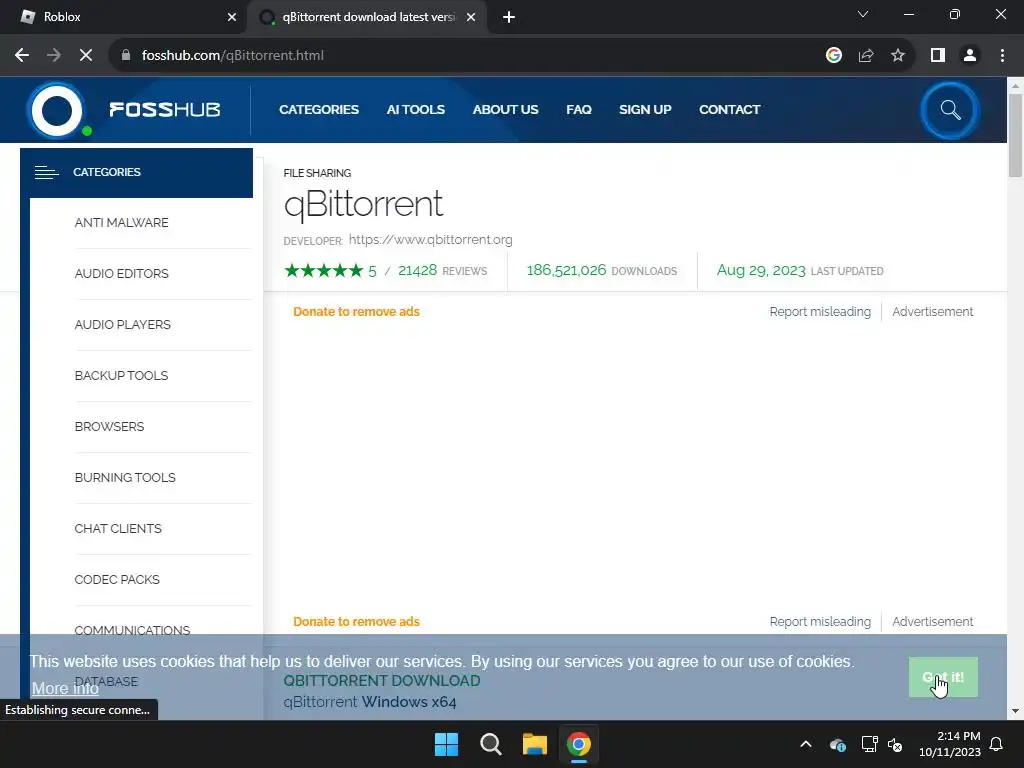
Task: Click Chrome icon in taskbar
Action: (579, 744)
